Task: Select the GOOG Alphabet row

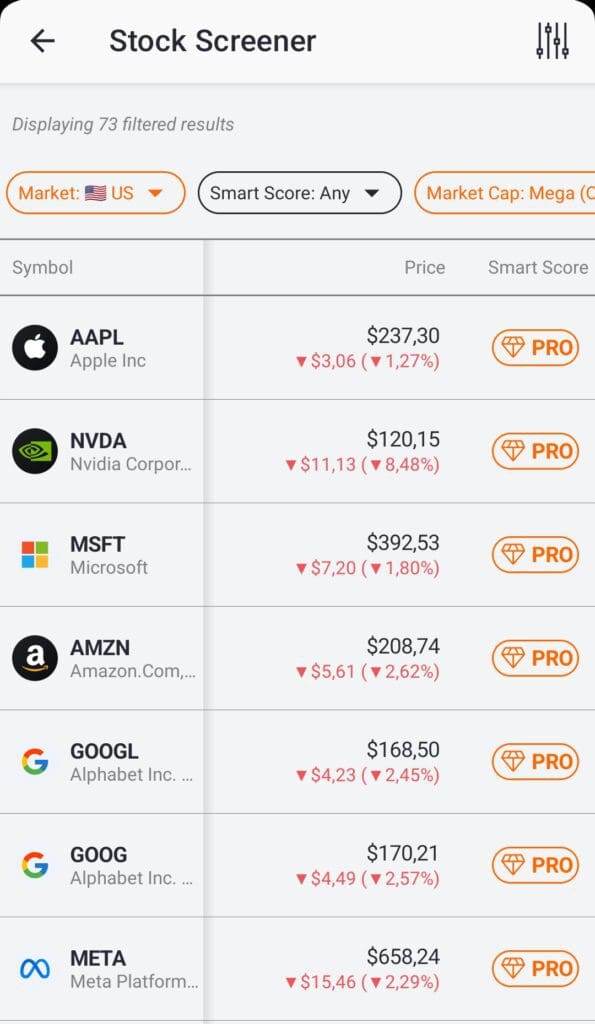Action: point(110,866)
